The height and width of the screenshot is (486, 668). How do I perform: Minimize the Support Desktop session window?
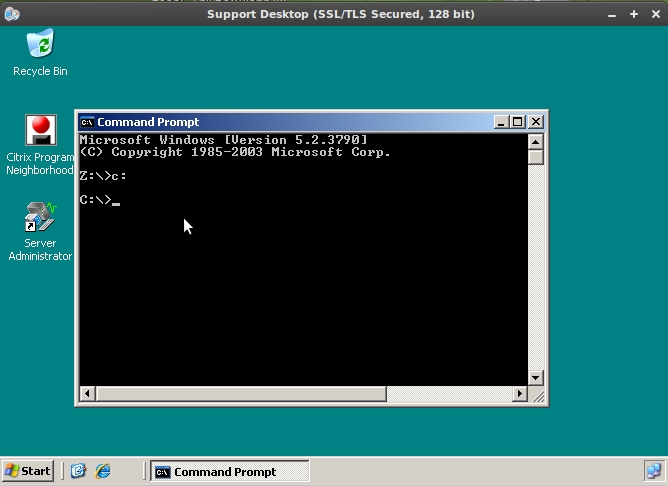pyautogui.click(x=613, y=14)
